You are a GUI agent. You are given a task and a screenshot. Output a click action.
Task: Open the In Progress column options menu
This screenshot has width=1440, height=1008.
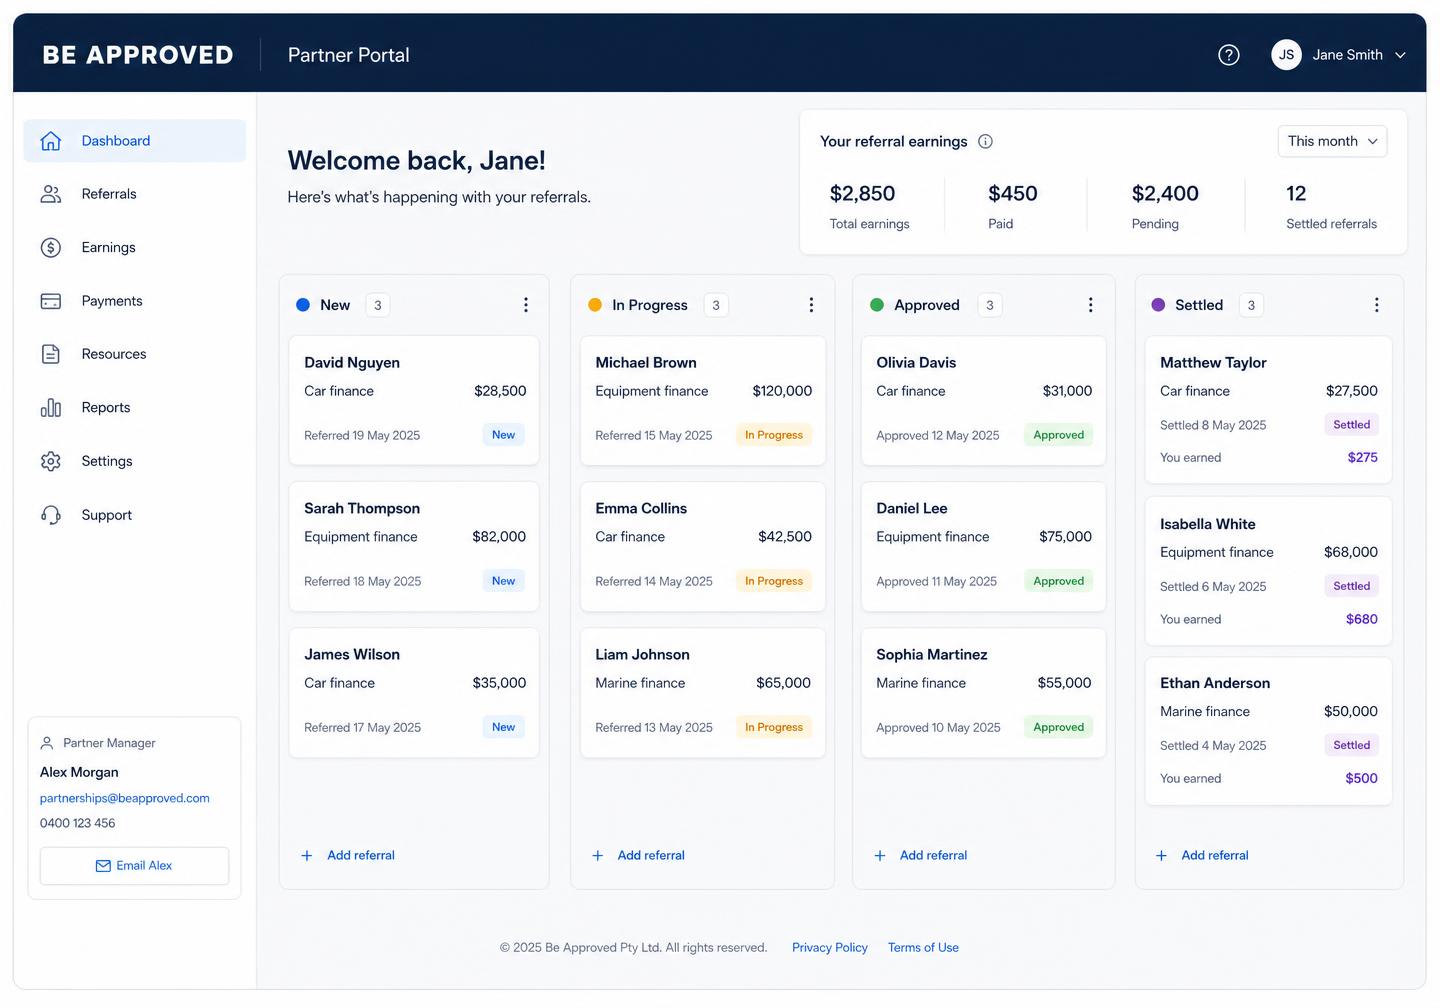click(x=811, y=305)
